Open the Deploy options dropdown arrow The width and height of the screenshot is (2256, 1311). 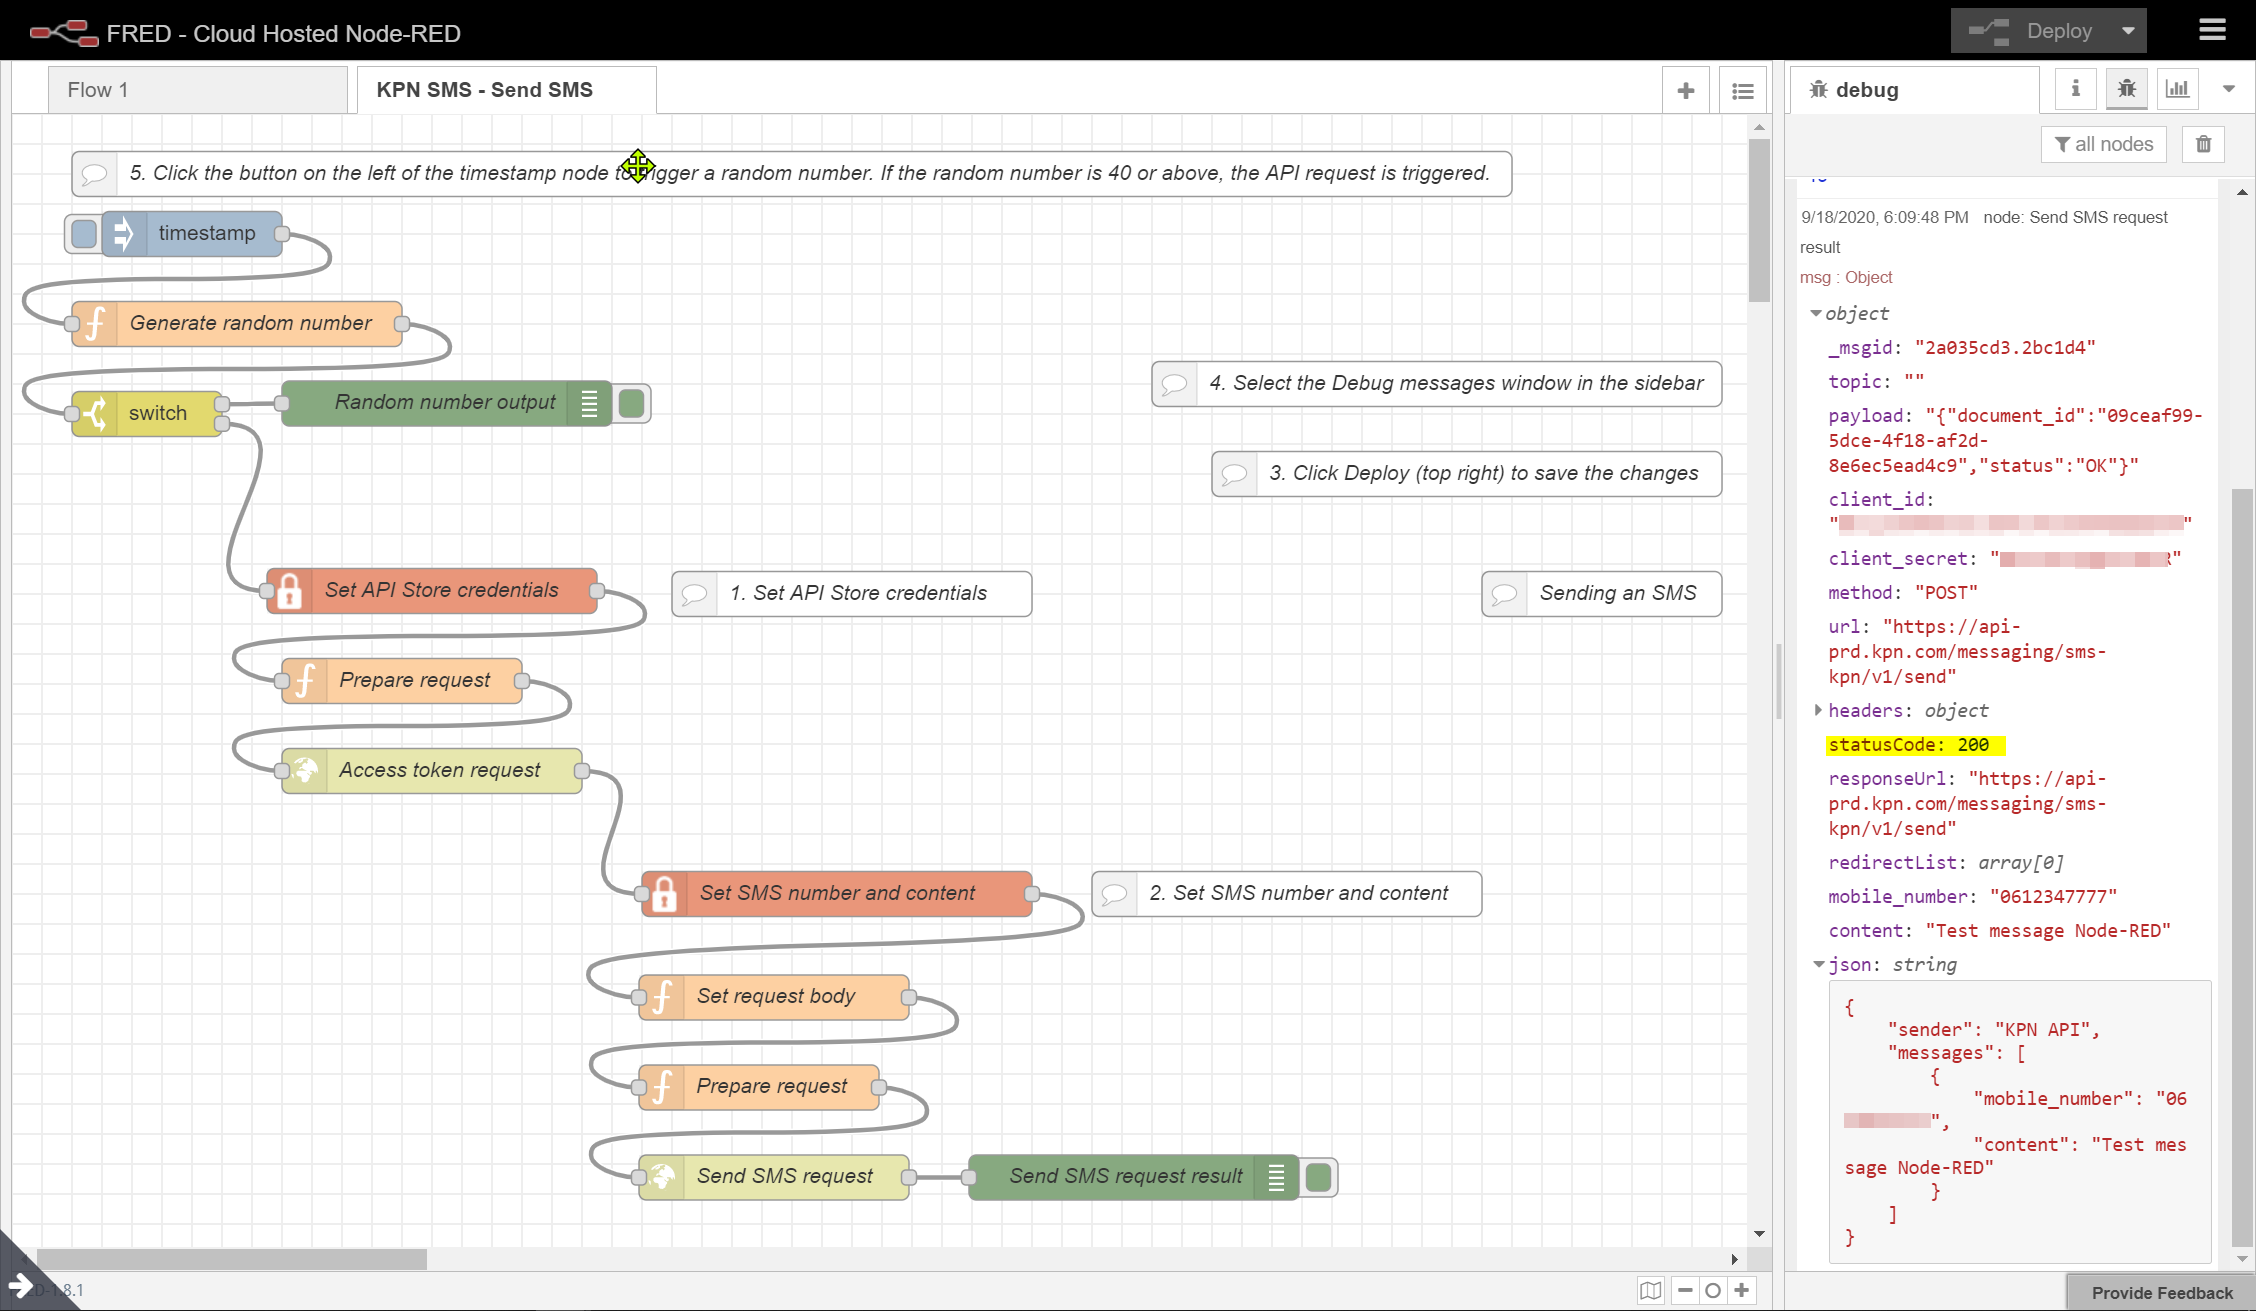pos(2128,31)
